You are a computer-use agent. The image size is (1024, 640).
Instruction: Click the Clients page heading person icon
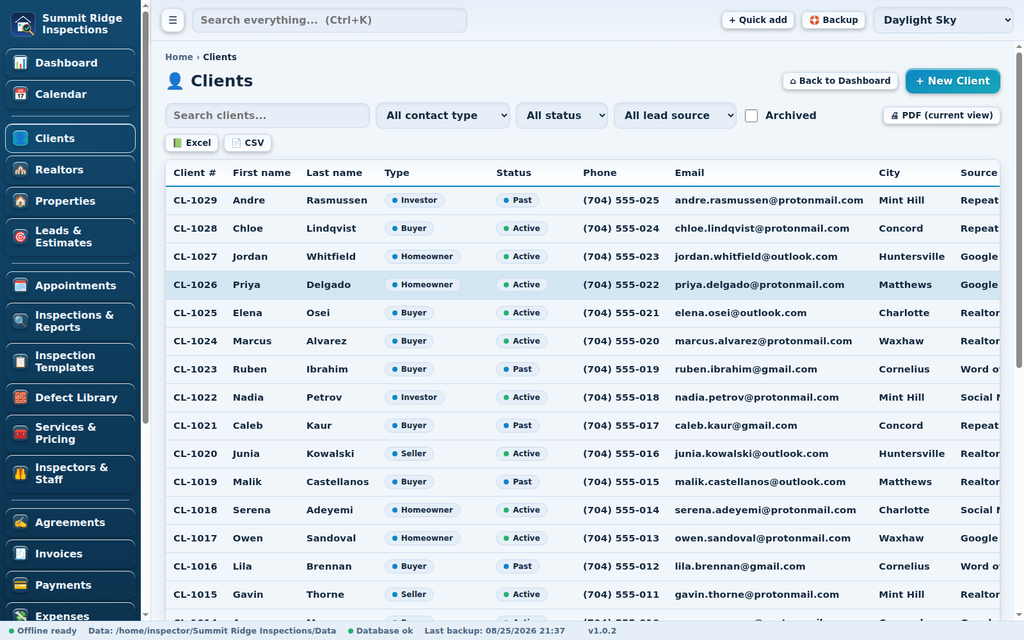[174, 81]
